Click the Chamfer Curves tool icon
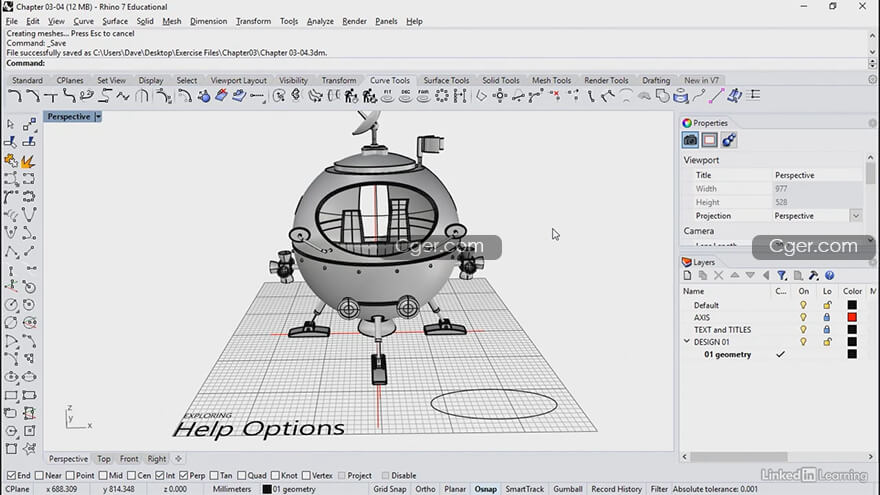 (33, 96)
